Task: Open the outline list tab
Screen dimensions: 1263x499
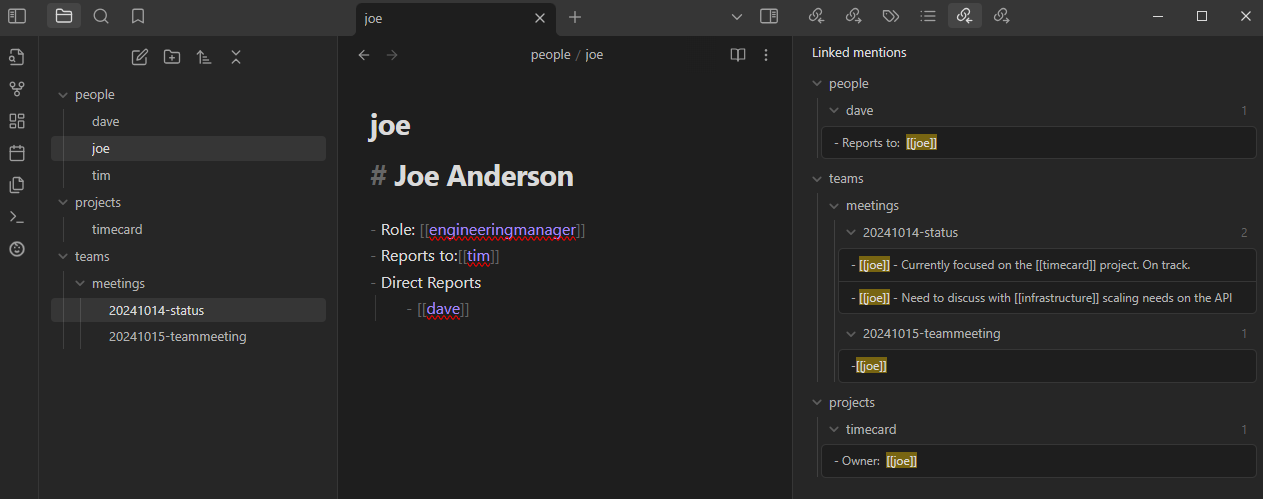Action: click(x=927, y=16)
